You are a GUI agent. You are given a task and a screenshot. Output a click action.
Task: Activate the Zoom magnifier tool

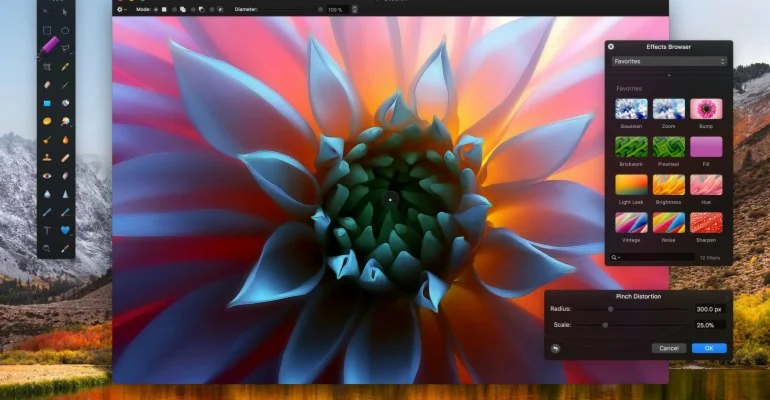click(46, 248)
